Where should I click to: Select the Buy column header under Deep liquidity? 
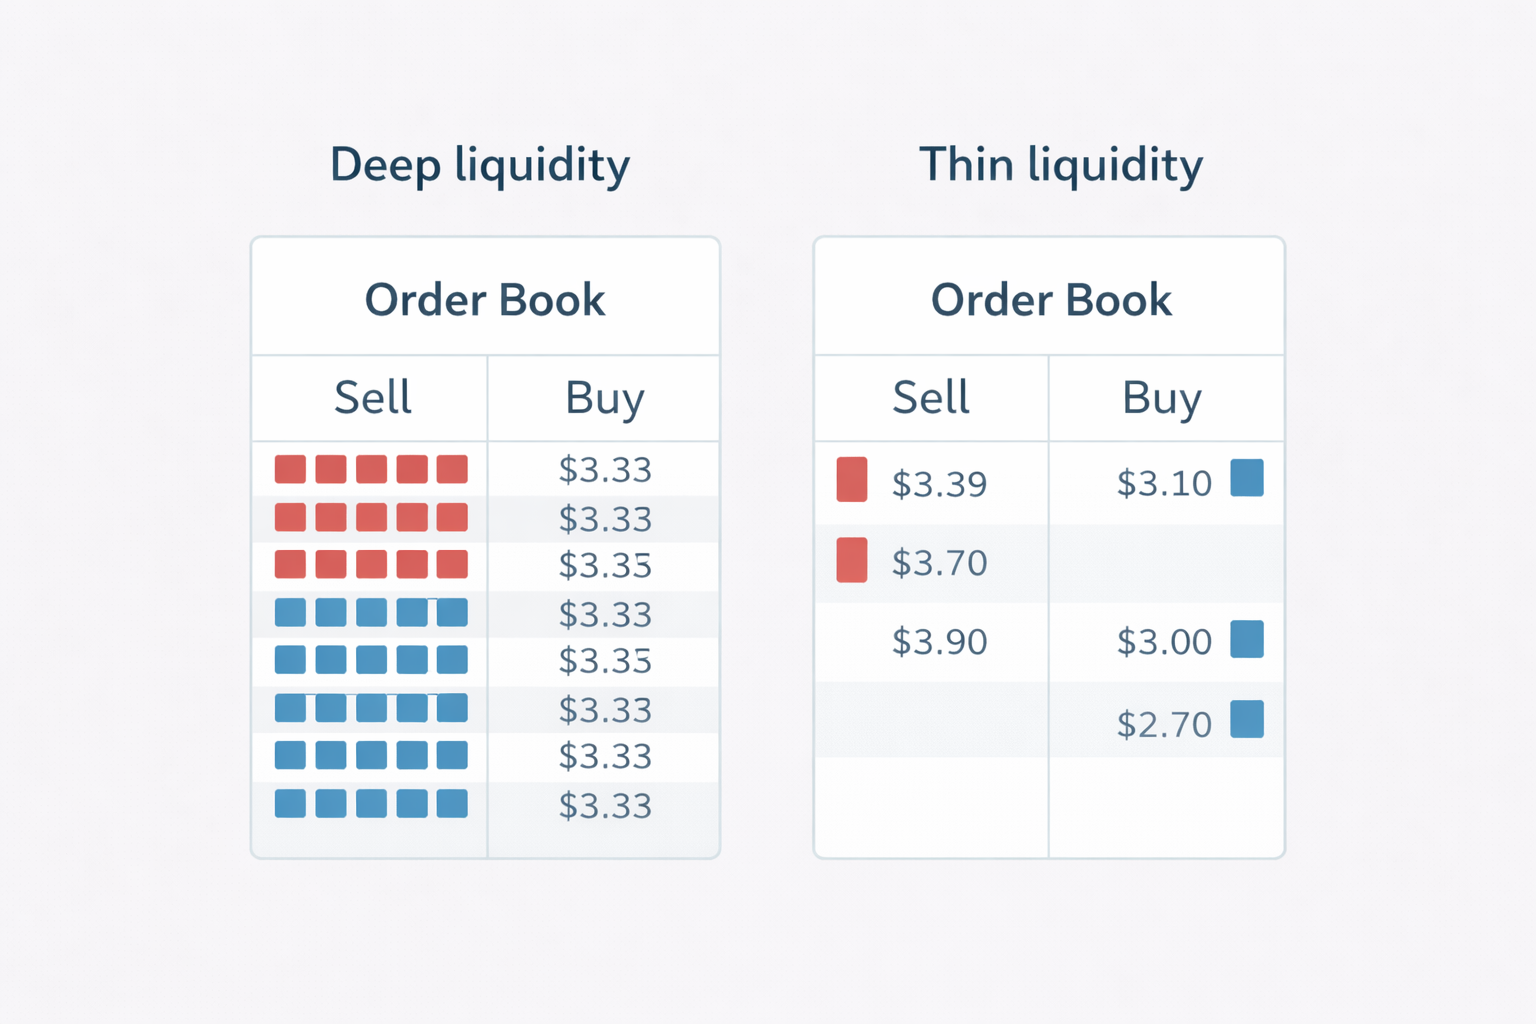[x=604, y=398]
